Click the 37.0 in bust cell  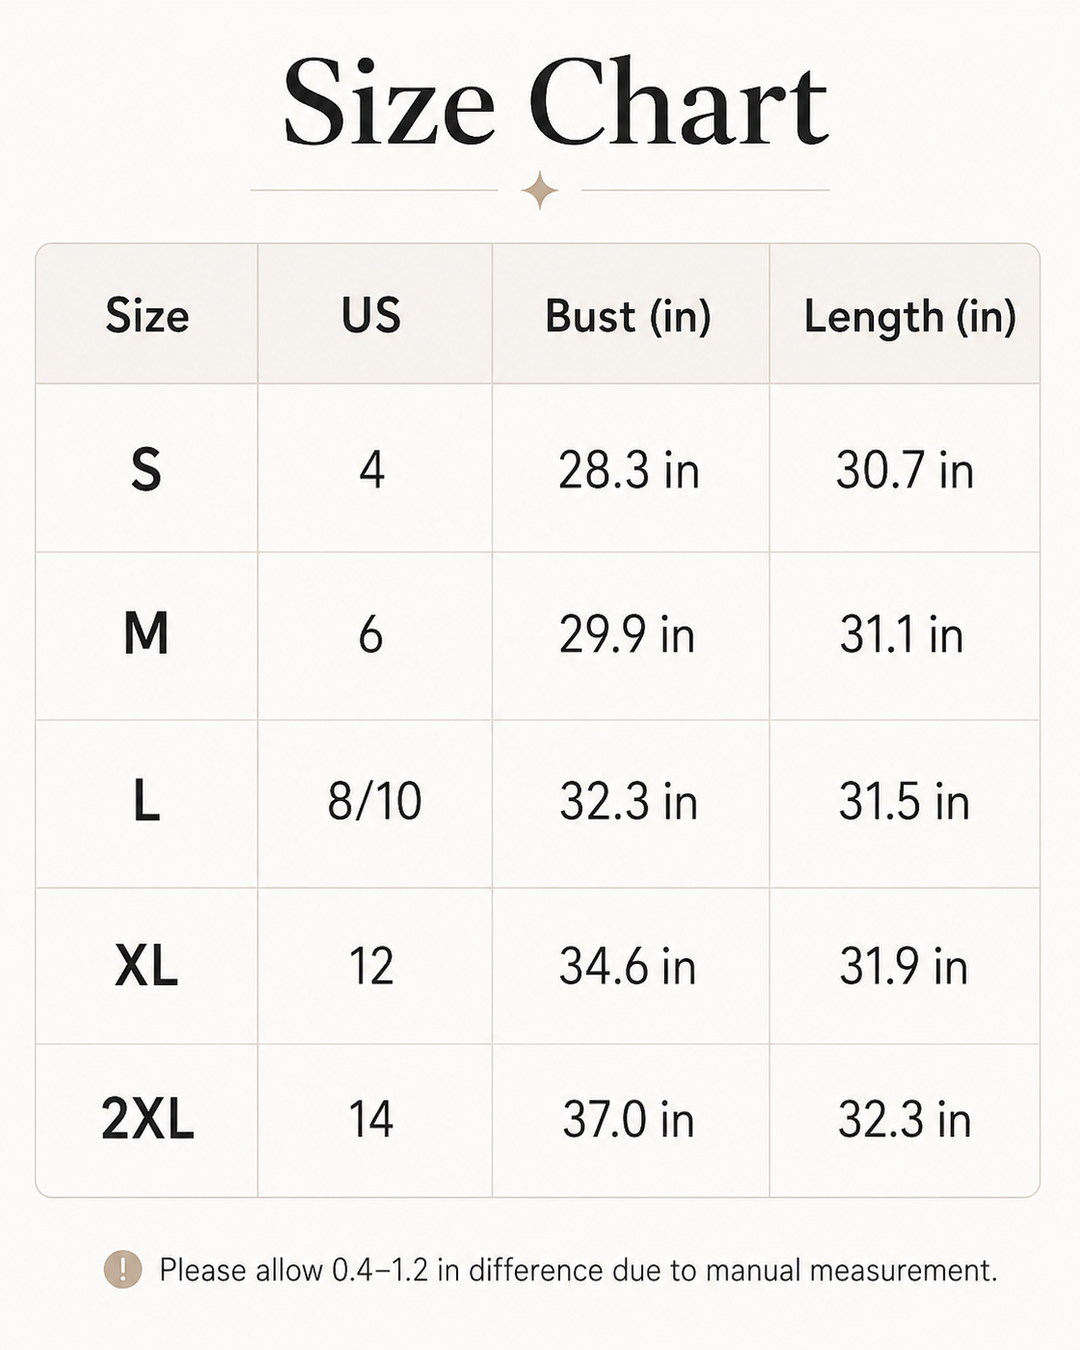click(629, 1119)
